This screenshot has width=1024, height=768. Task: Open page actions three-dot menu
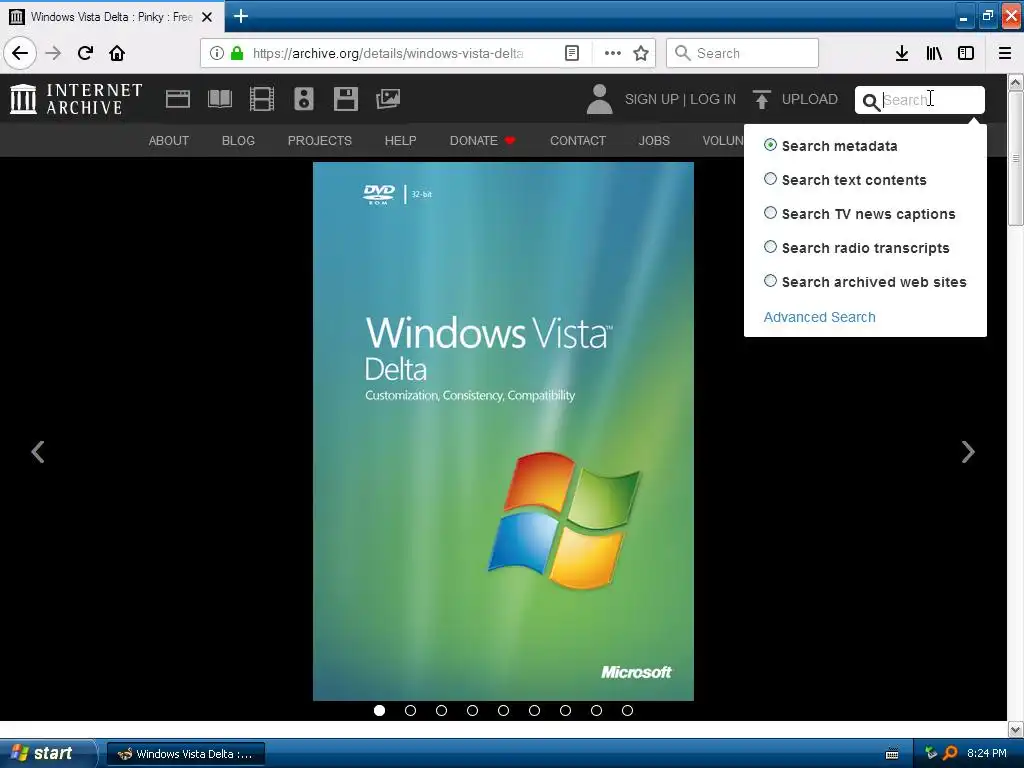[x=613, y=53]
